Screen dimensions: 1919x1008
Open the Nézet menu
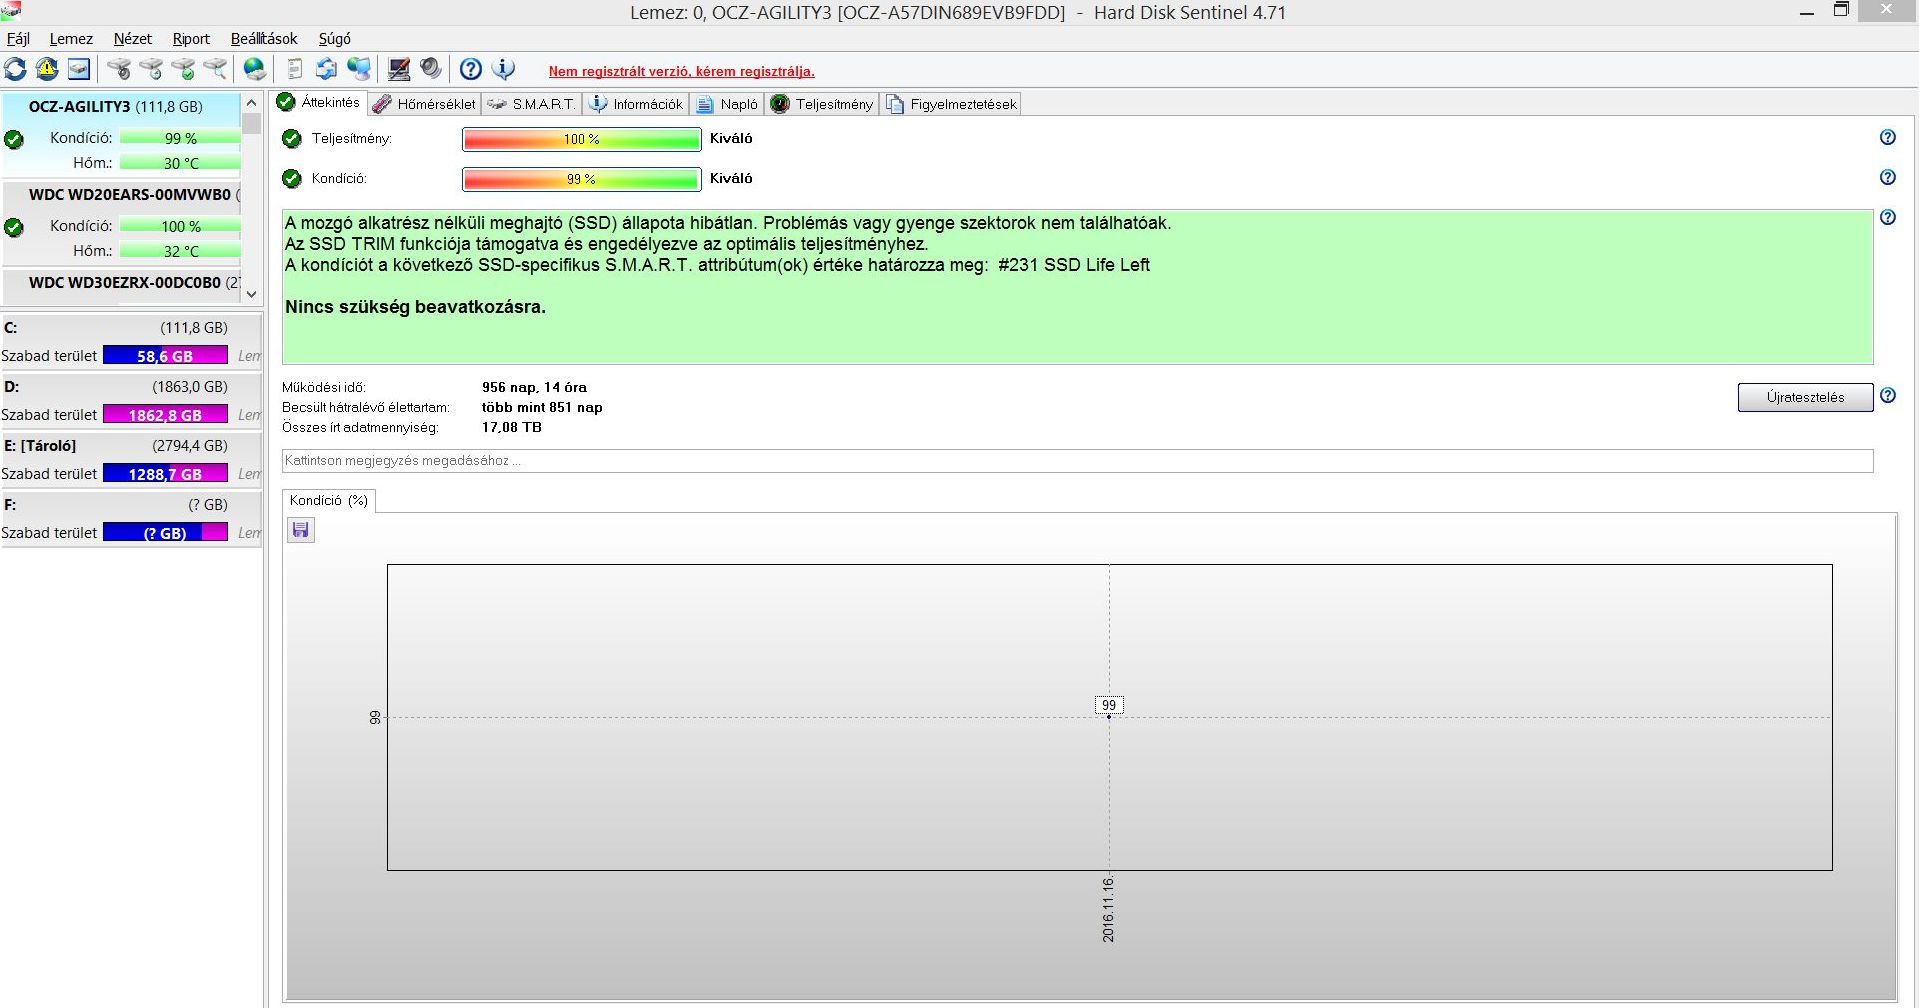[133, 39]
